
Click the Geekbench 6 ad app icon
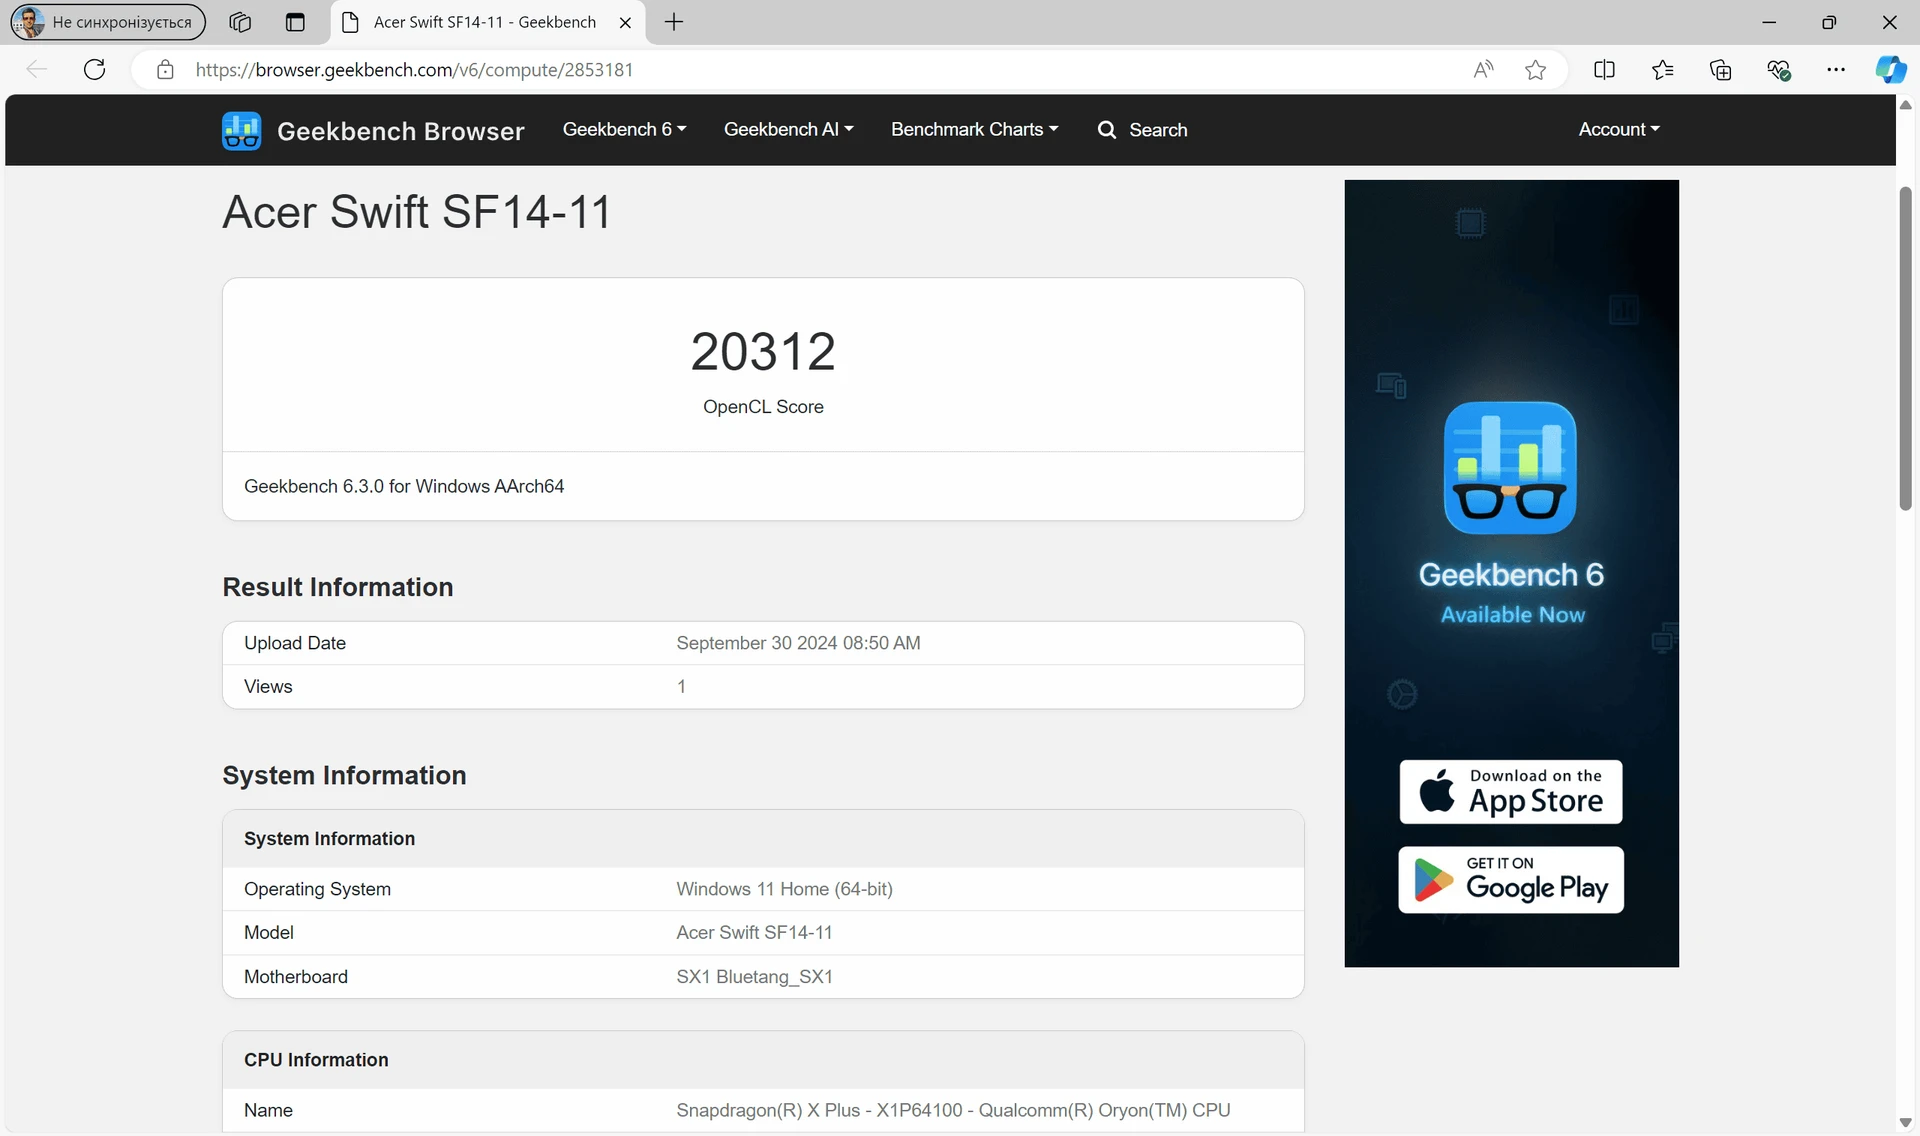pos(1510,468)
